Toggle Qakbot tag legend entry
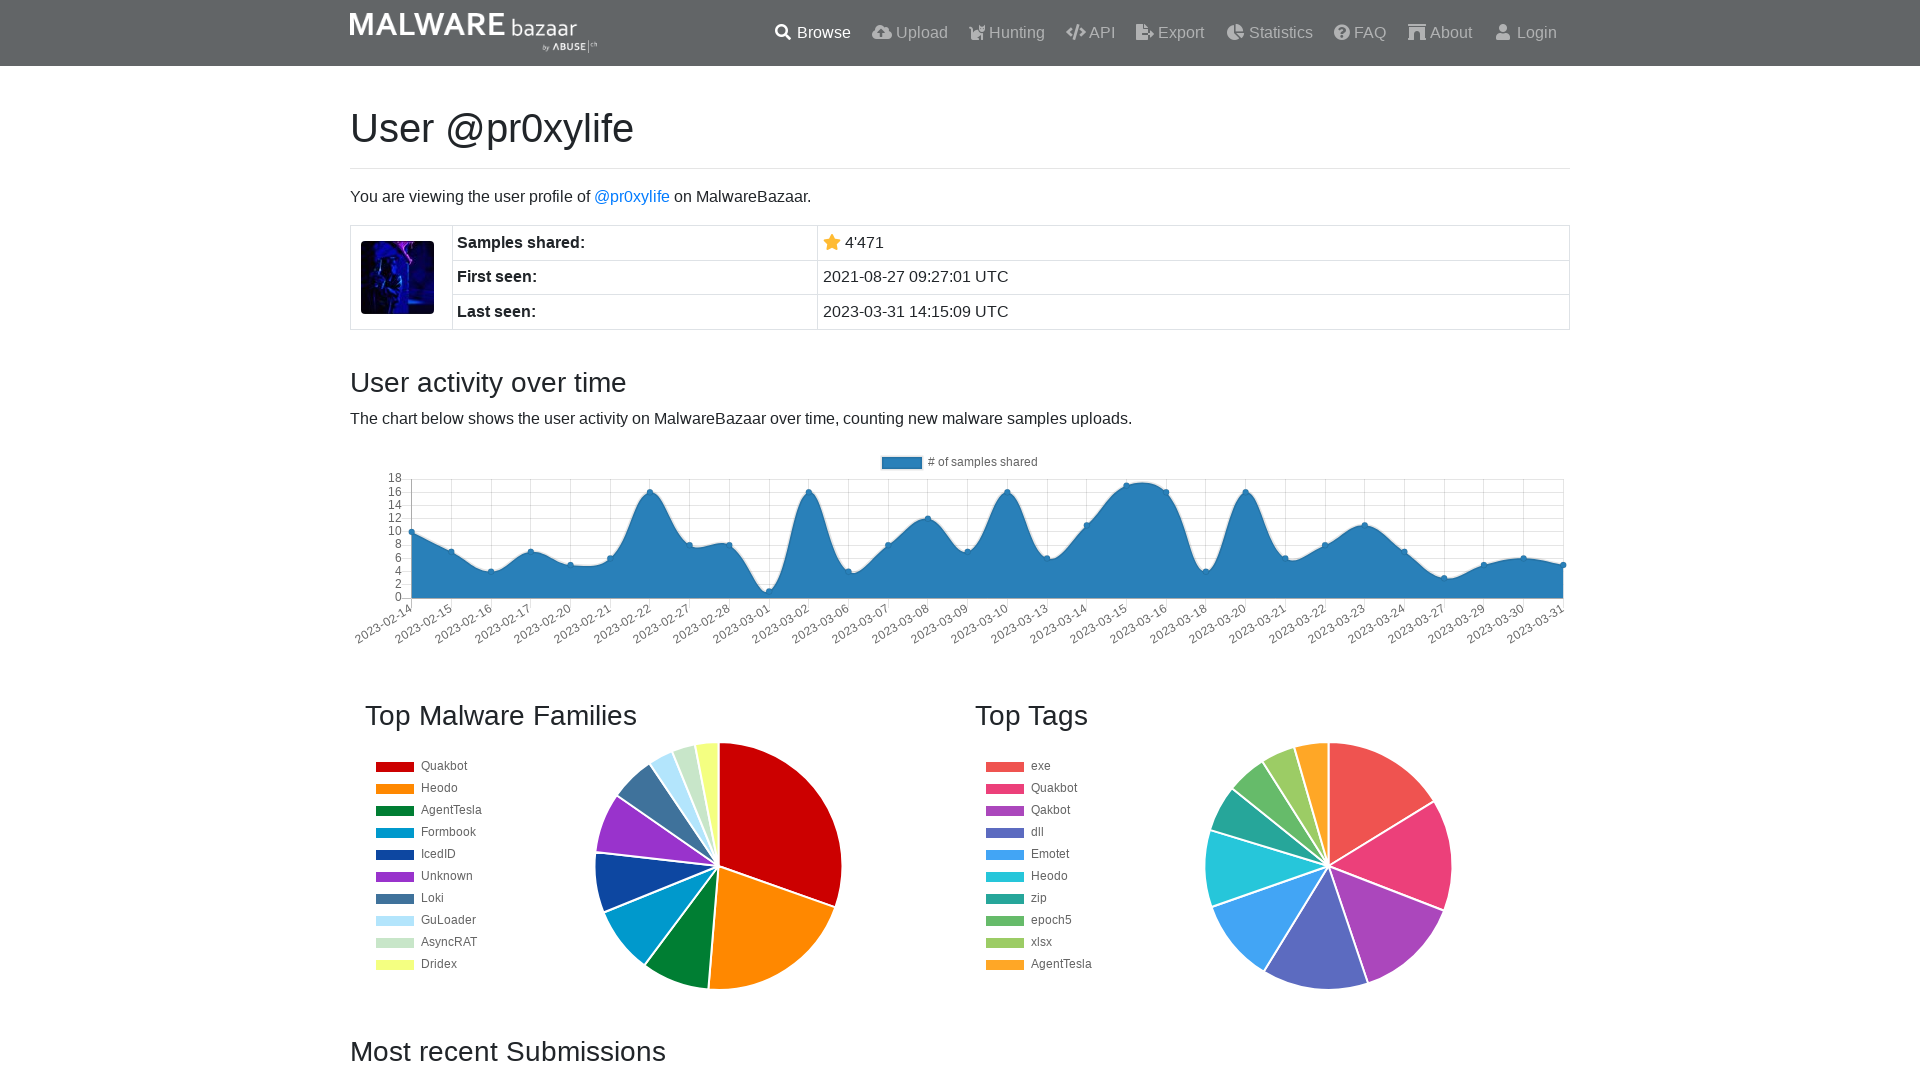The width and height of the screenshot is (1920, 1080). [x=1028, y=810]
